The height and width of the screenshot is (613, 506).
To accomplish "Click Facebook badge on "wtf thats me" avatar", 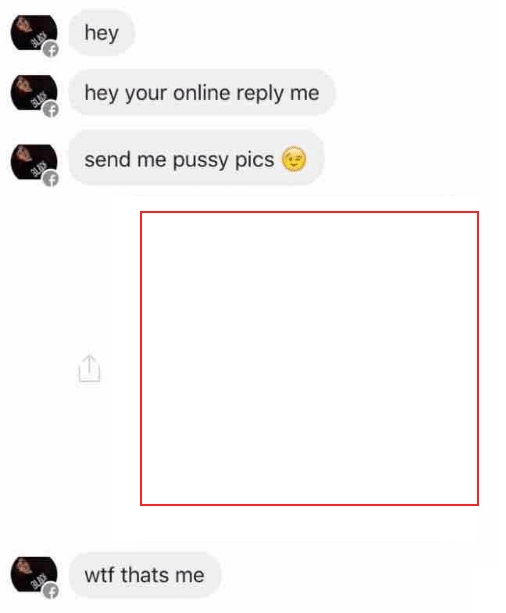I will coord(51,591).
